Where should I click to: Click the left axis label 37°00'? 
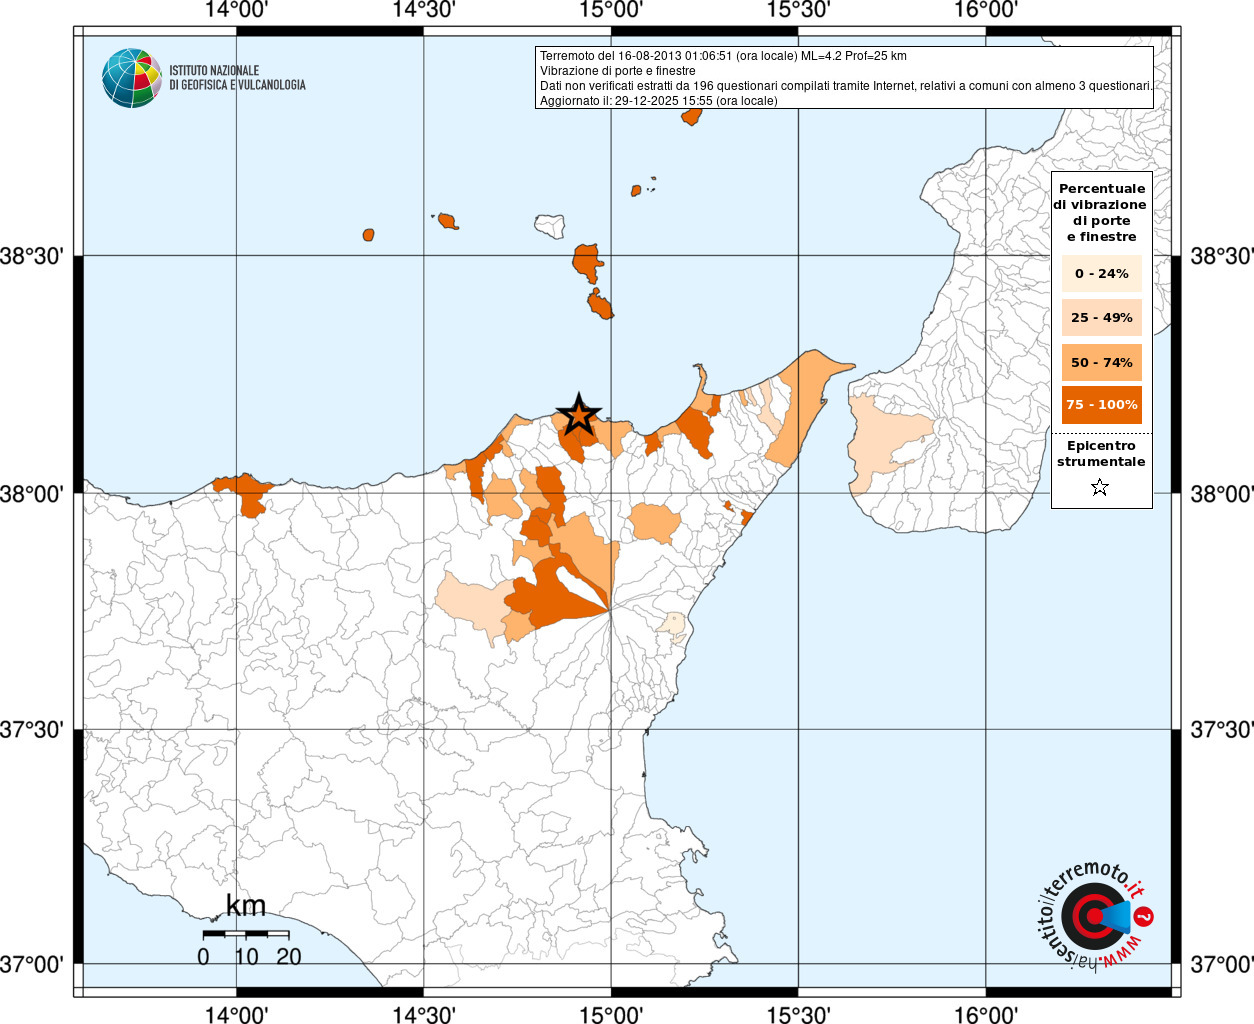pyautogui.click(x=32, y=965)
